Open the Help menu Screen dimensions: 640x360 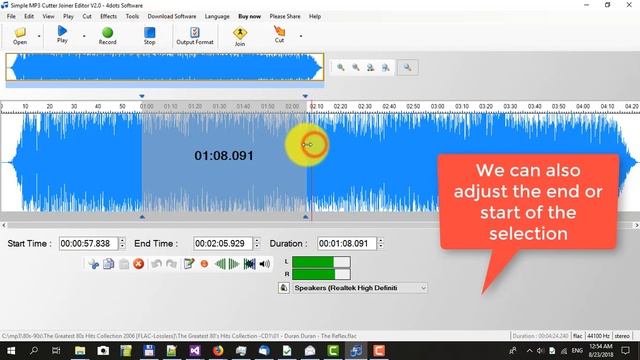[315, 16]
